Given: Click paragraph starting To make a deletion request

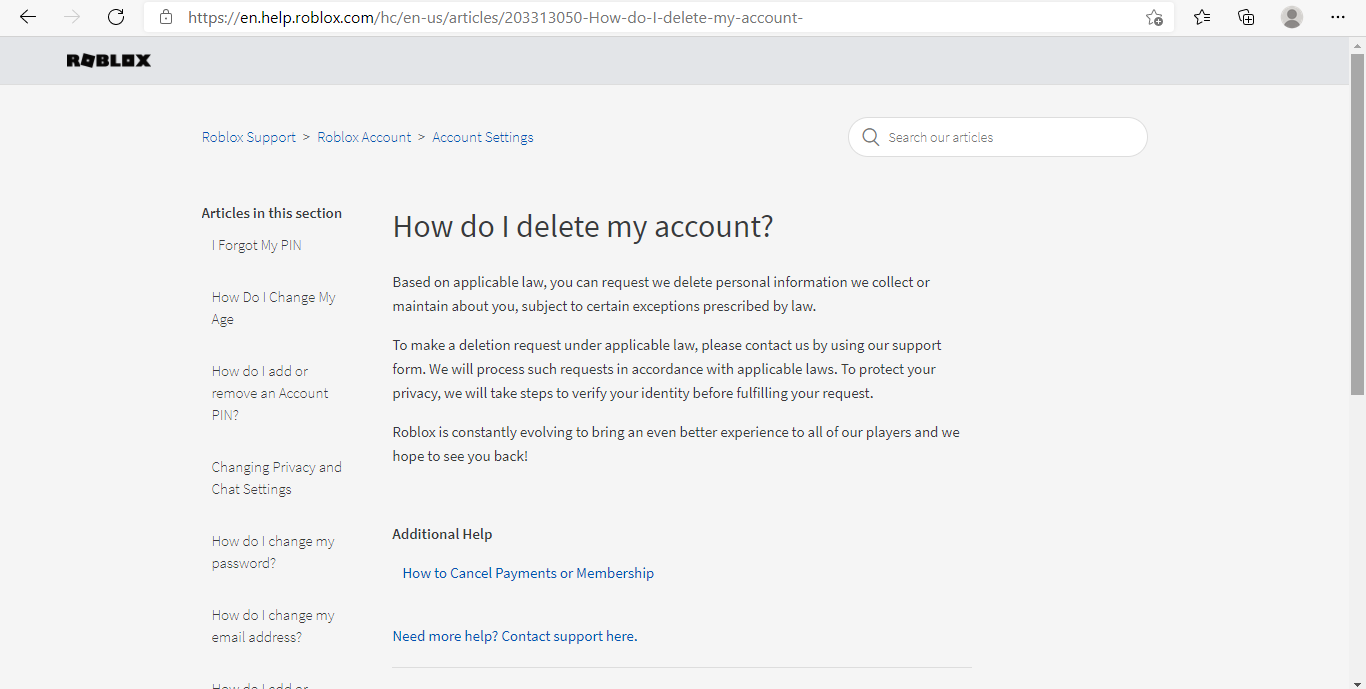Looking at the screenshot, I should click(667, 369).
